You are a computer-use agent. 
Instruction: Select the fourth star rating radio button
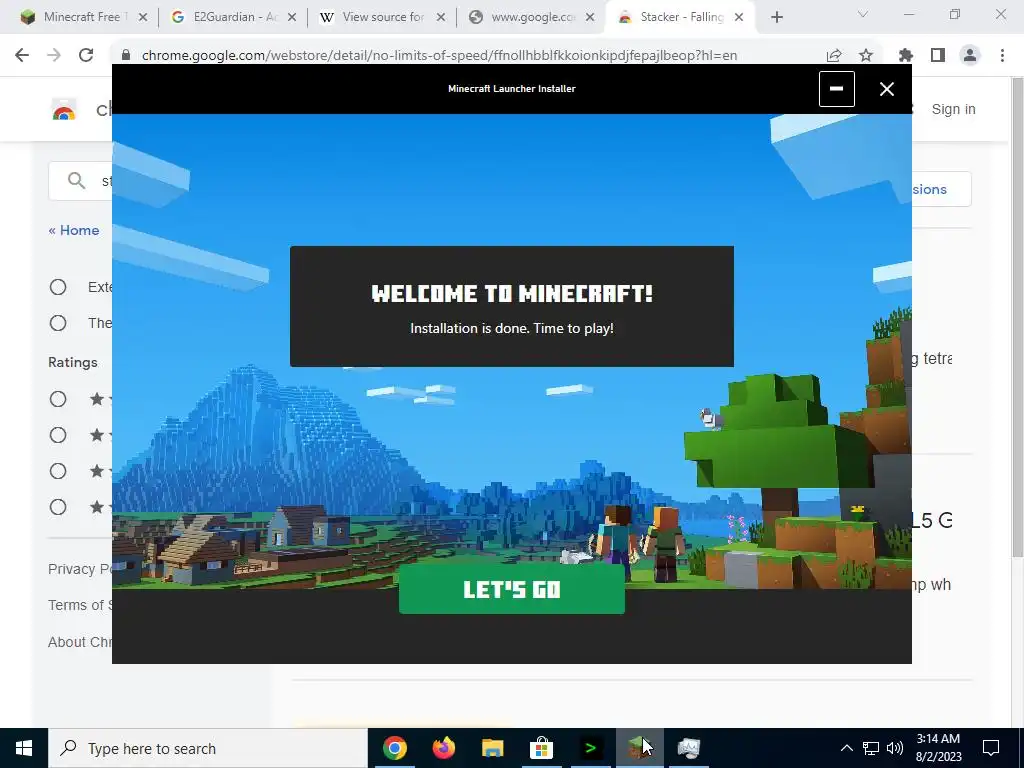coord(58,507)
